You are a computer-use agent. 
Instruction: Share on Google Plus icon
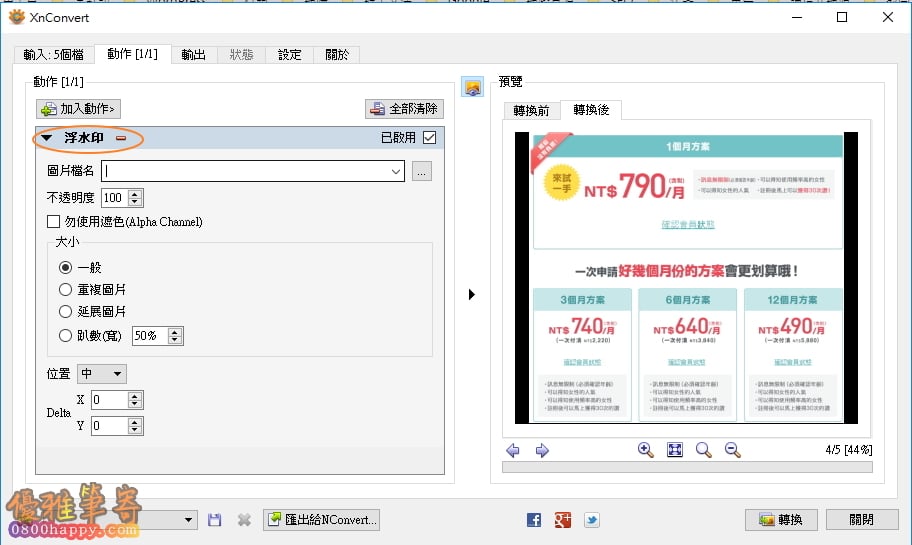[x=562, y=519]
